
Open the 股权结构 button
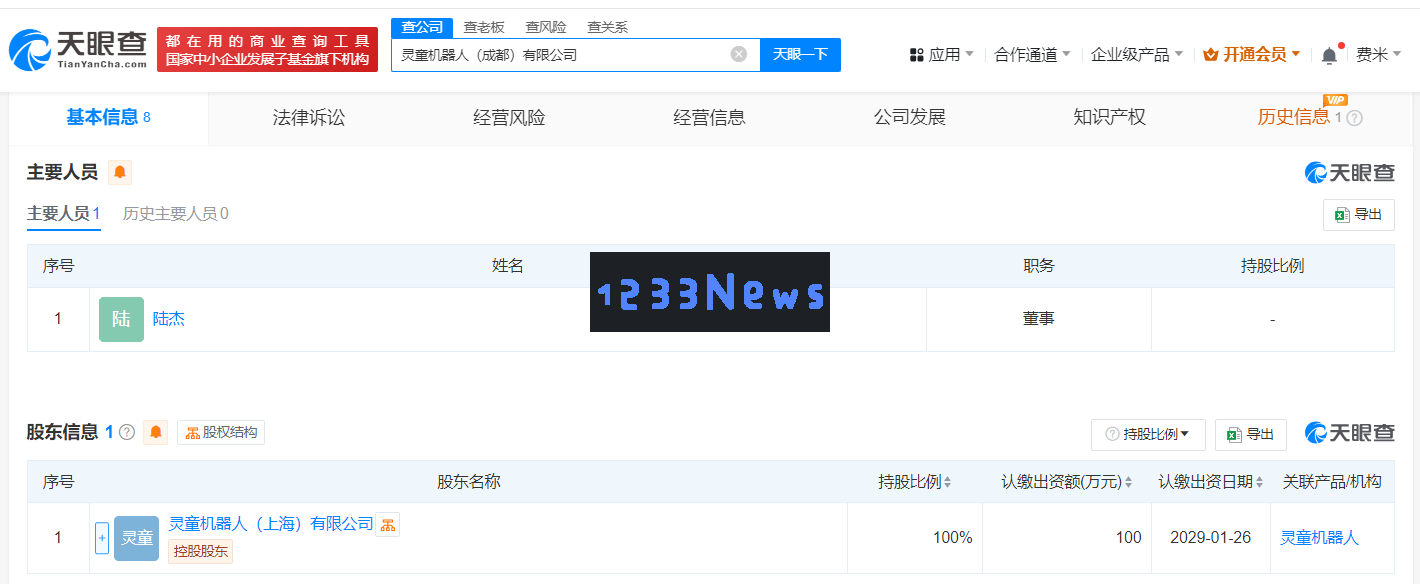[221, 433]
